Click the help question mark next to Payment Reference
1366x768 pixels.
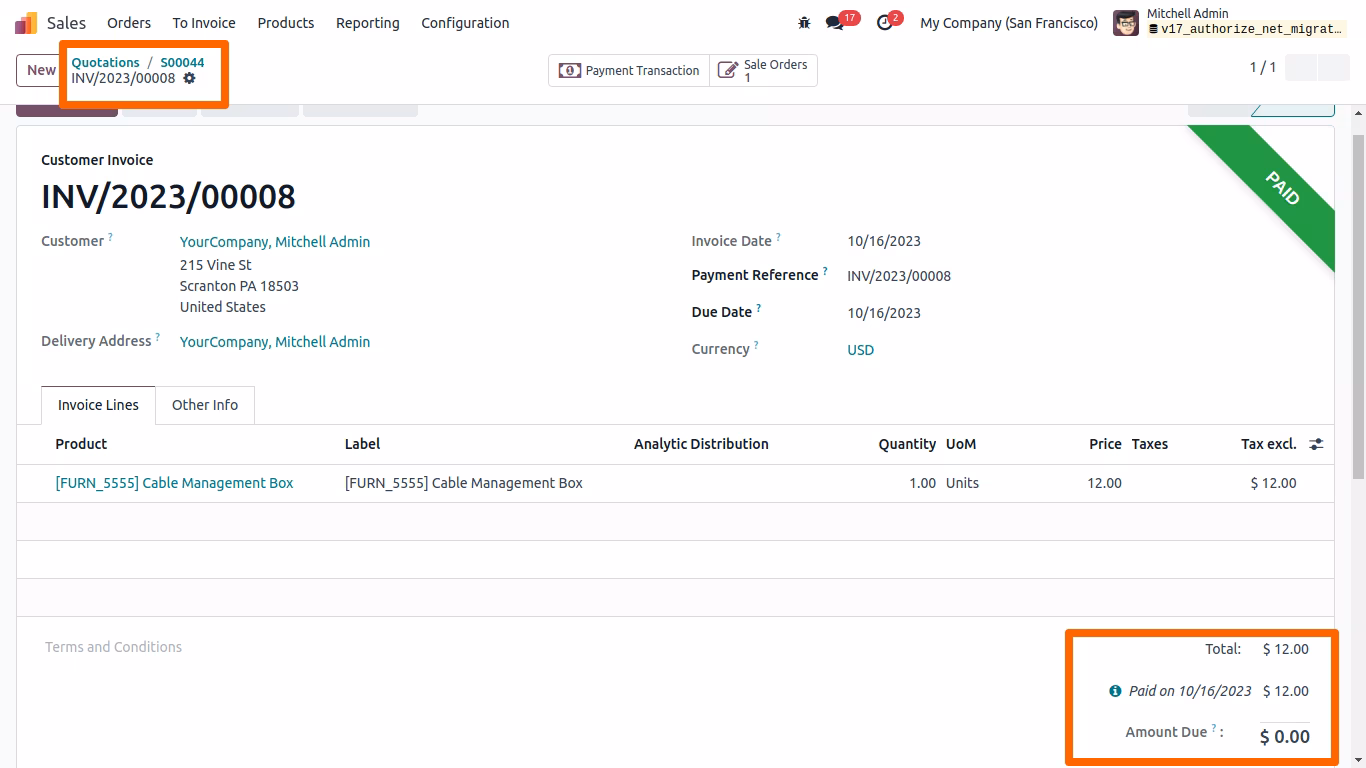tap(826, 271)
